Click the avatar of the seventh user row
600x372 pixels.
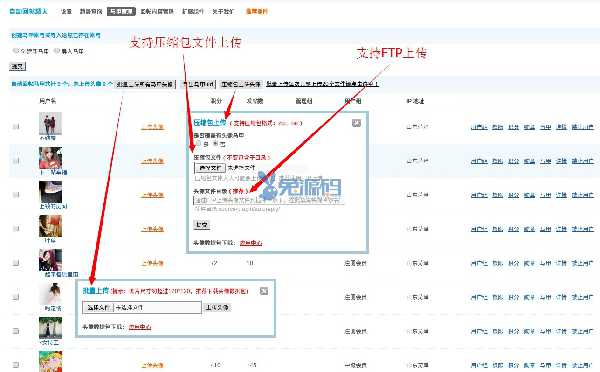point(50,328)
